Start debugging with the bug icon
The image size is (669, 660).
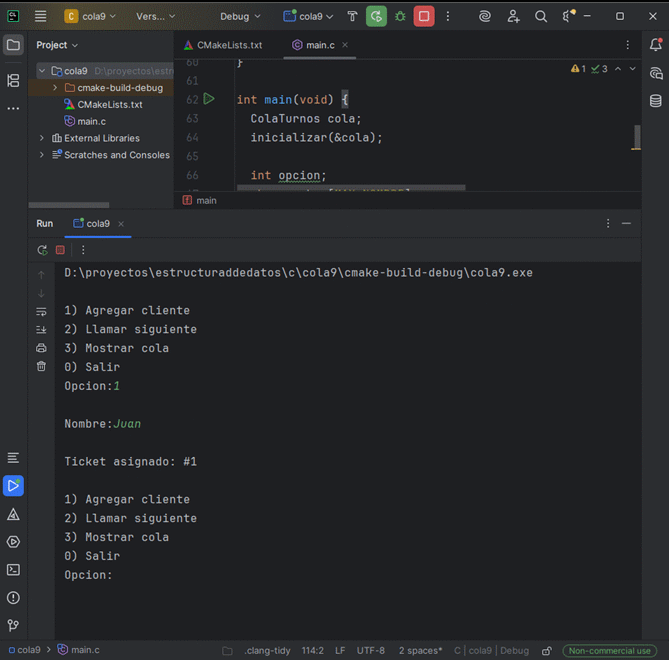[x=401, y=16]
